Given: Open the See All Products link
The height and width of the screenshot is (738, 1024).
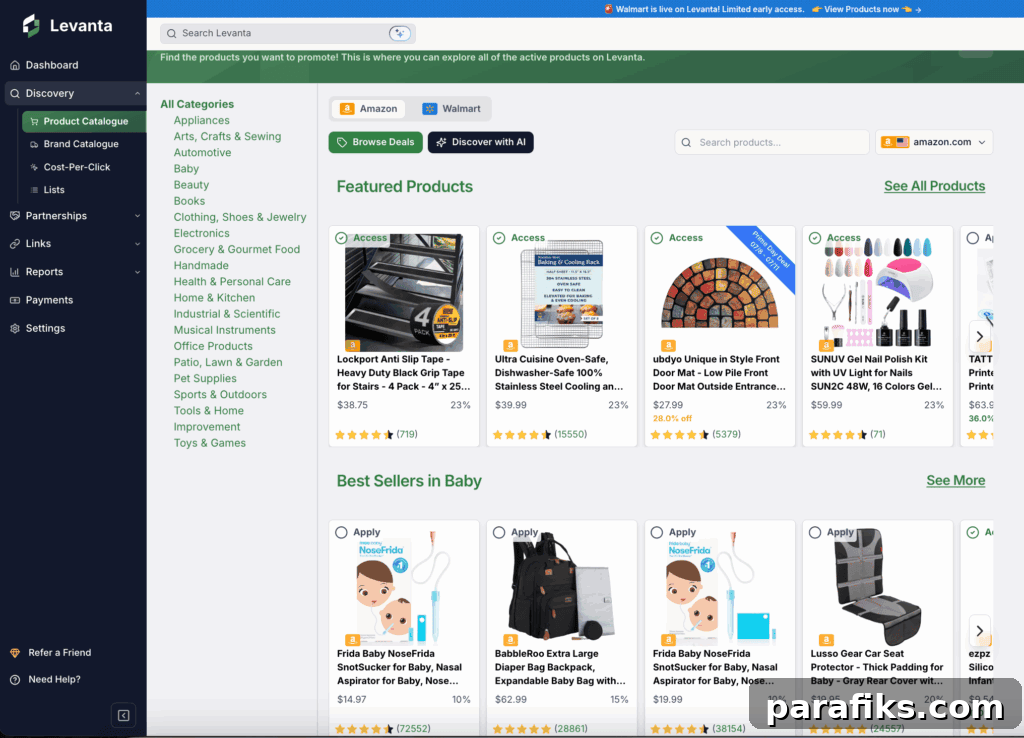Looking at the screenshot, I should click(935, 186).
